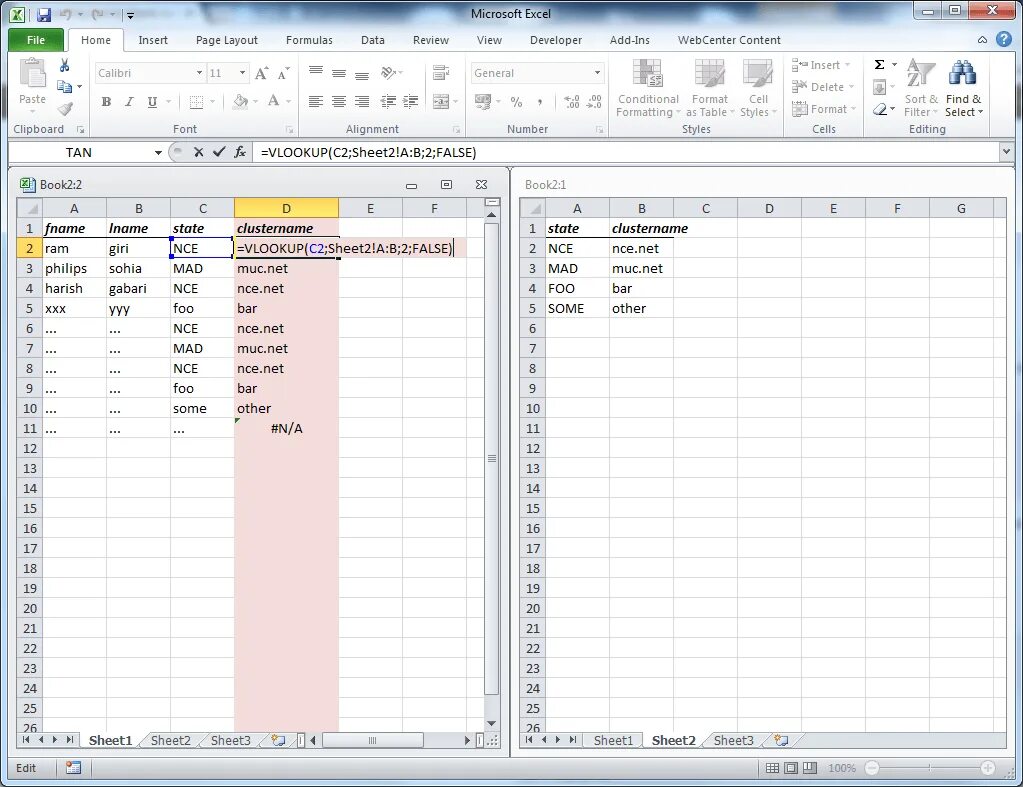Open Sort & Filter menu
The height and width of the screenshot is (787, 1023).
tap(921, 89)
